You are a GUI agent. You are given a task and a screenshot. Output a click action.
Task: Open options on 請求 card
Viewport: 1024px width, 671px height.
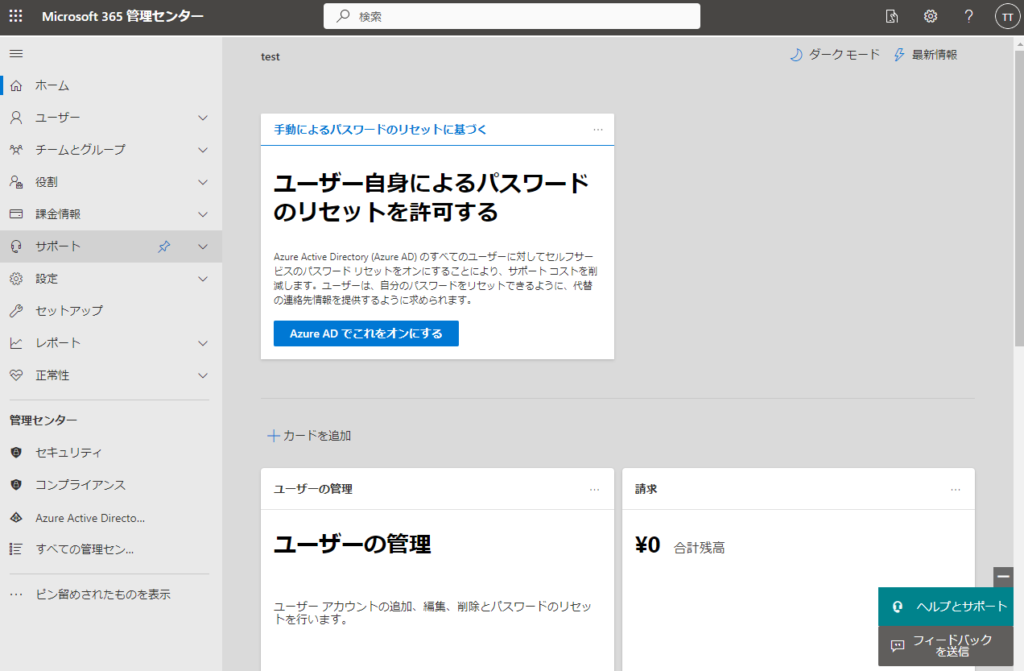[955, 489]
